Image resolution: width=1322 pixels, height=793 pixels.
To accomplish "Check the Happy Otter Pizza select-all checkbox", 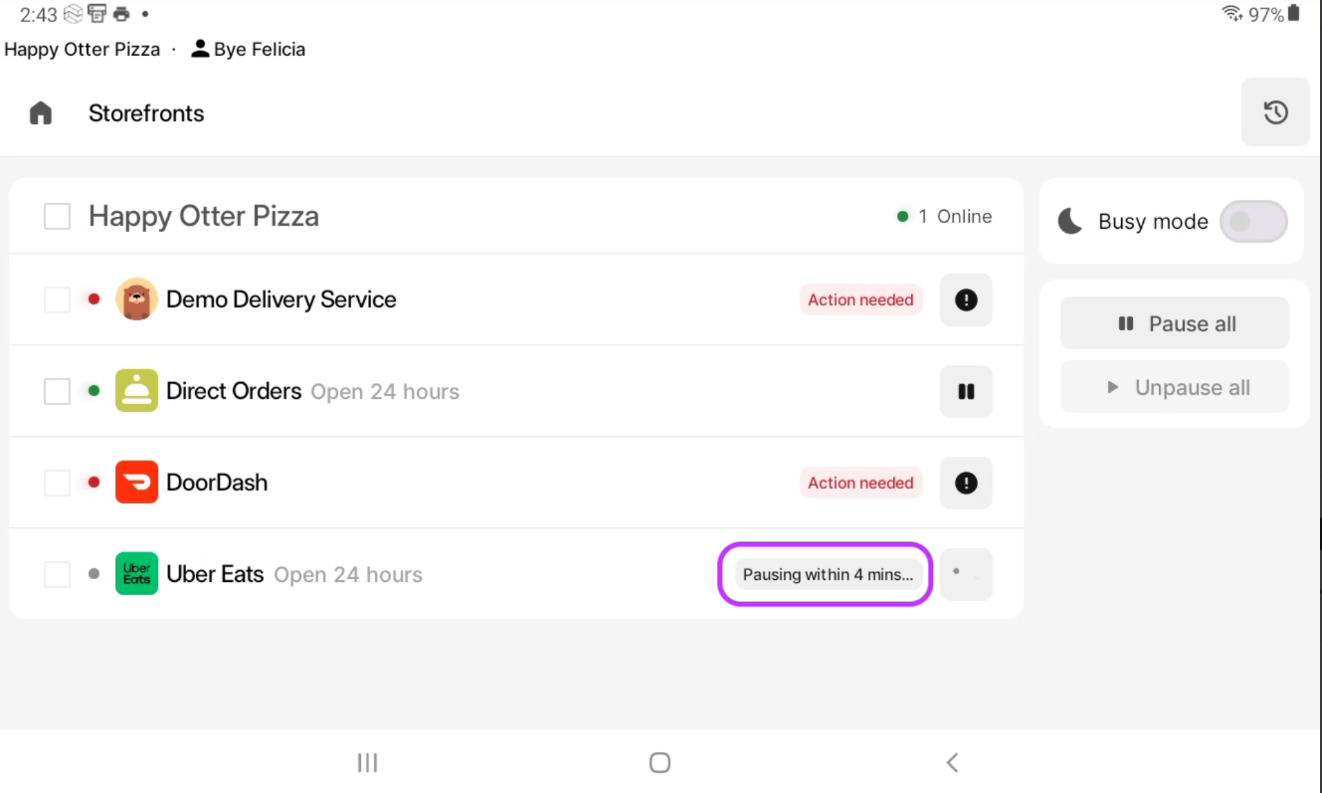I will point(57,216).
